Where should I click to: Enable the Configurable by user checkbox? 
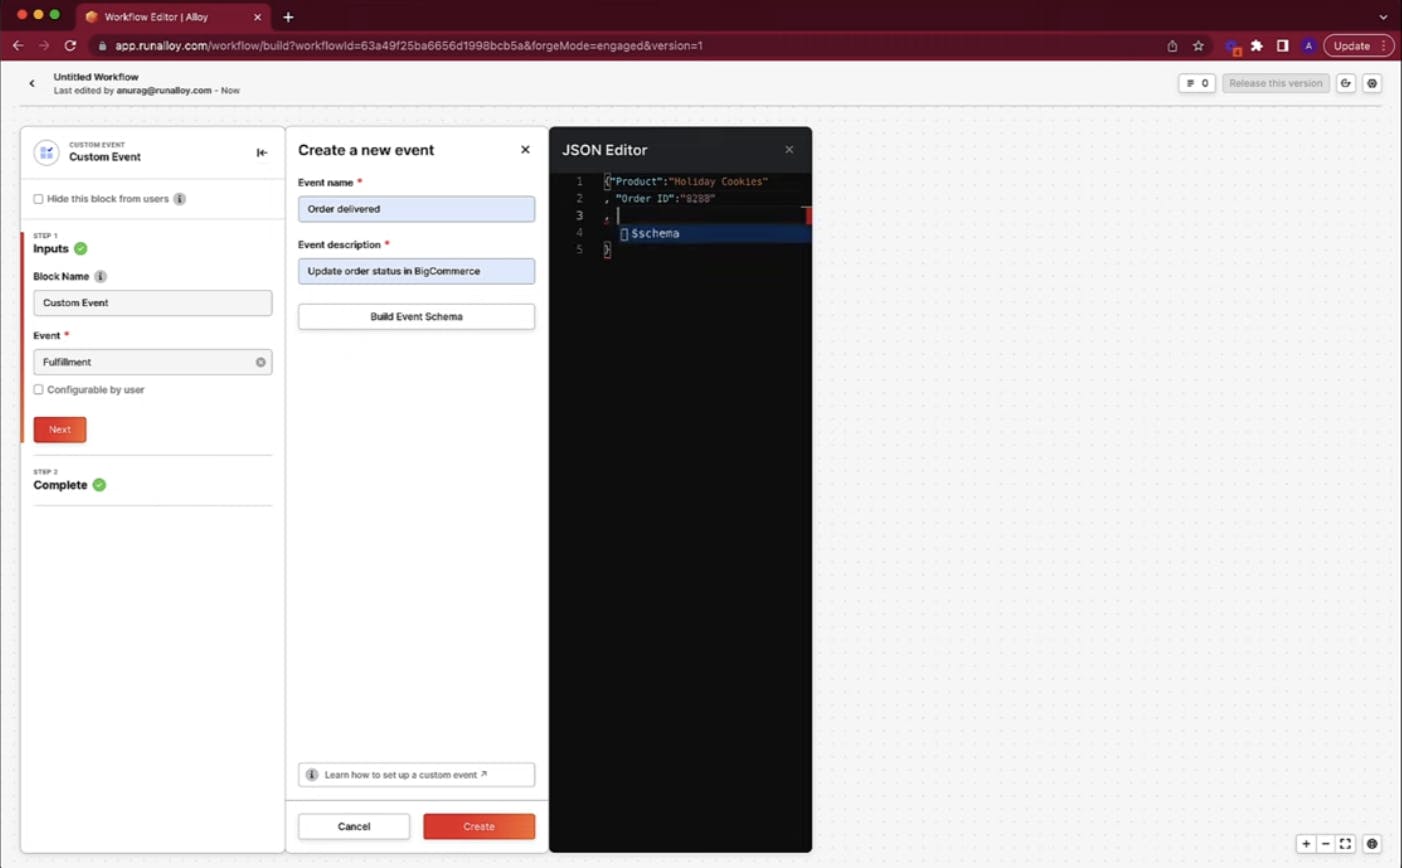[39, 390]
